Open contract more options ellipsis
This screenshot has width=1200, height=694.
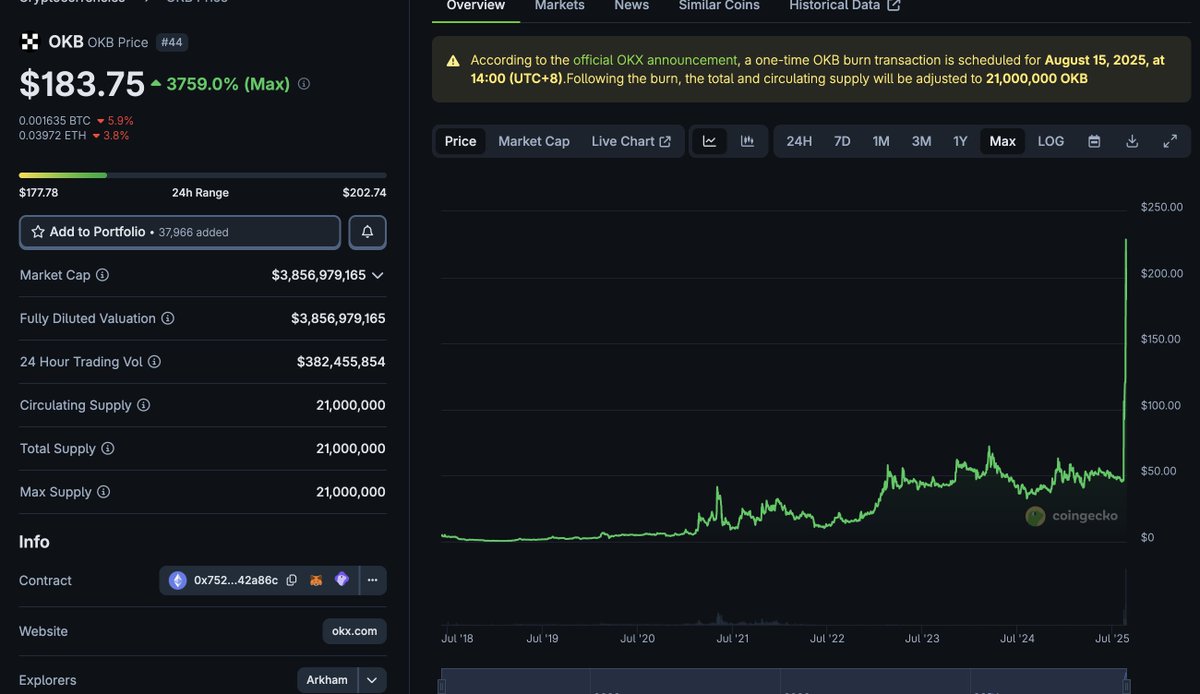(x=372, y=580)
